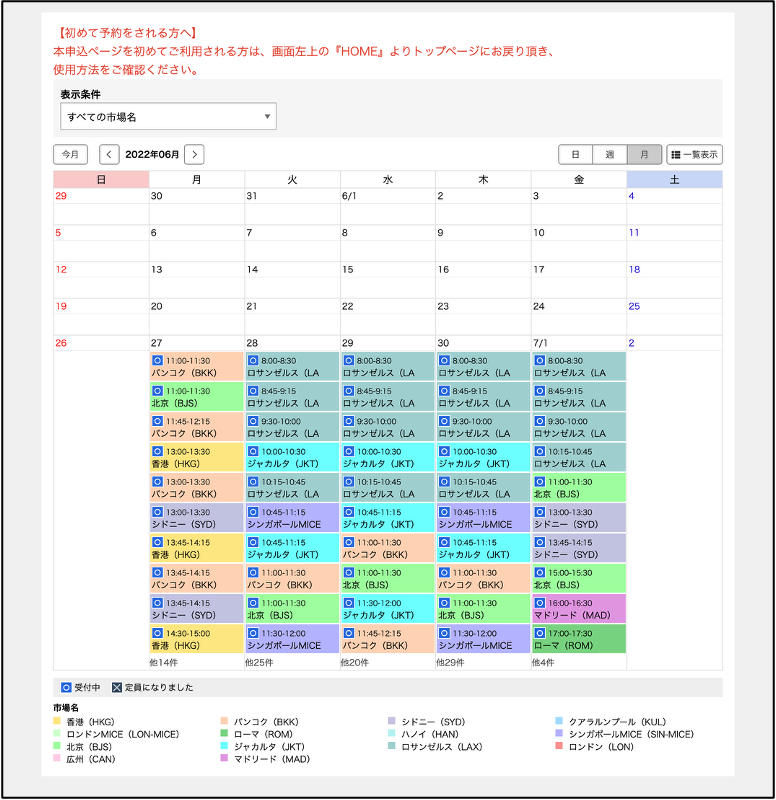Image resolution: width=776 pixels, height=800 pixels.
Task: Expand 他25件 more events on Tuesday
Action: coord(260,662)
